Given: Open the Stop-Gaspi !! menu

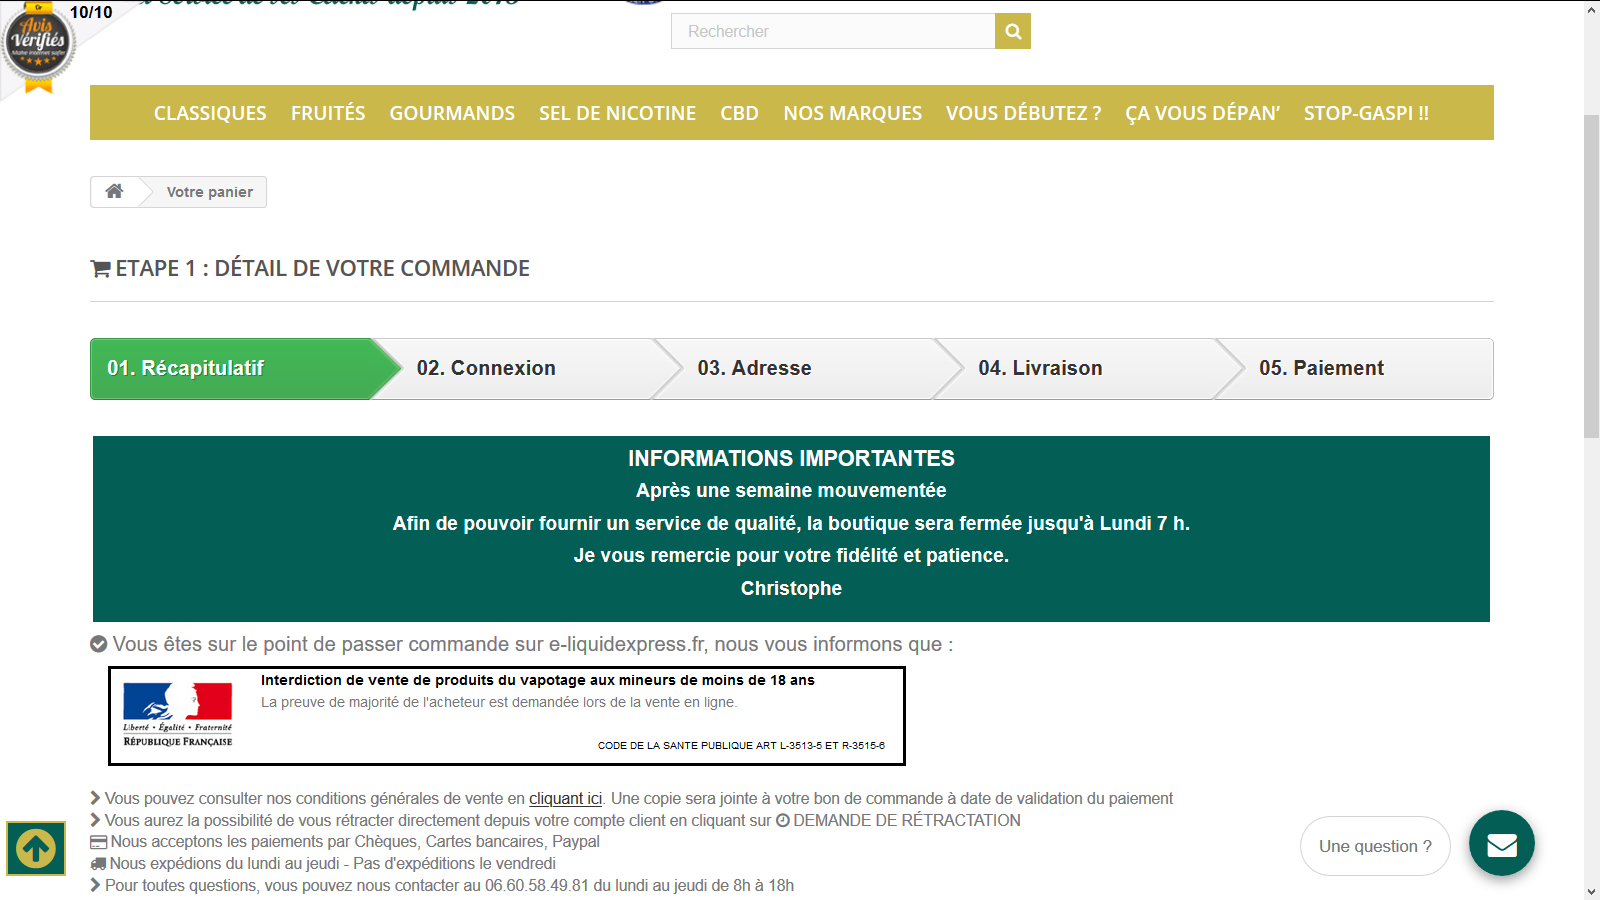Looking at the screenshot, I should click(x=1366, y=113).
